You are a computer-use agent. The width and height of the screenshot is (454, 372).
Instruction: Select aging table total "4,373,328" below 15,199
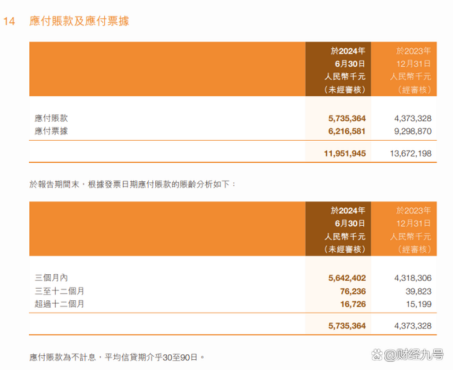(x=413, y=326)
